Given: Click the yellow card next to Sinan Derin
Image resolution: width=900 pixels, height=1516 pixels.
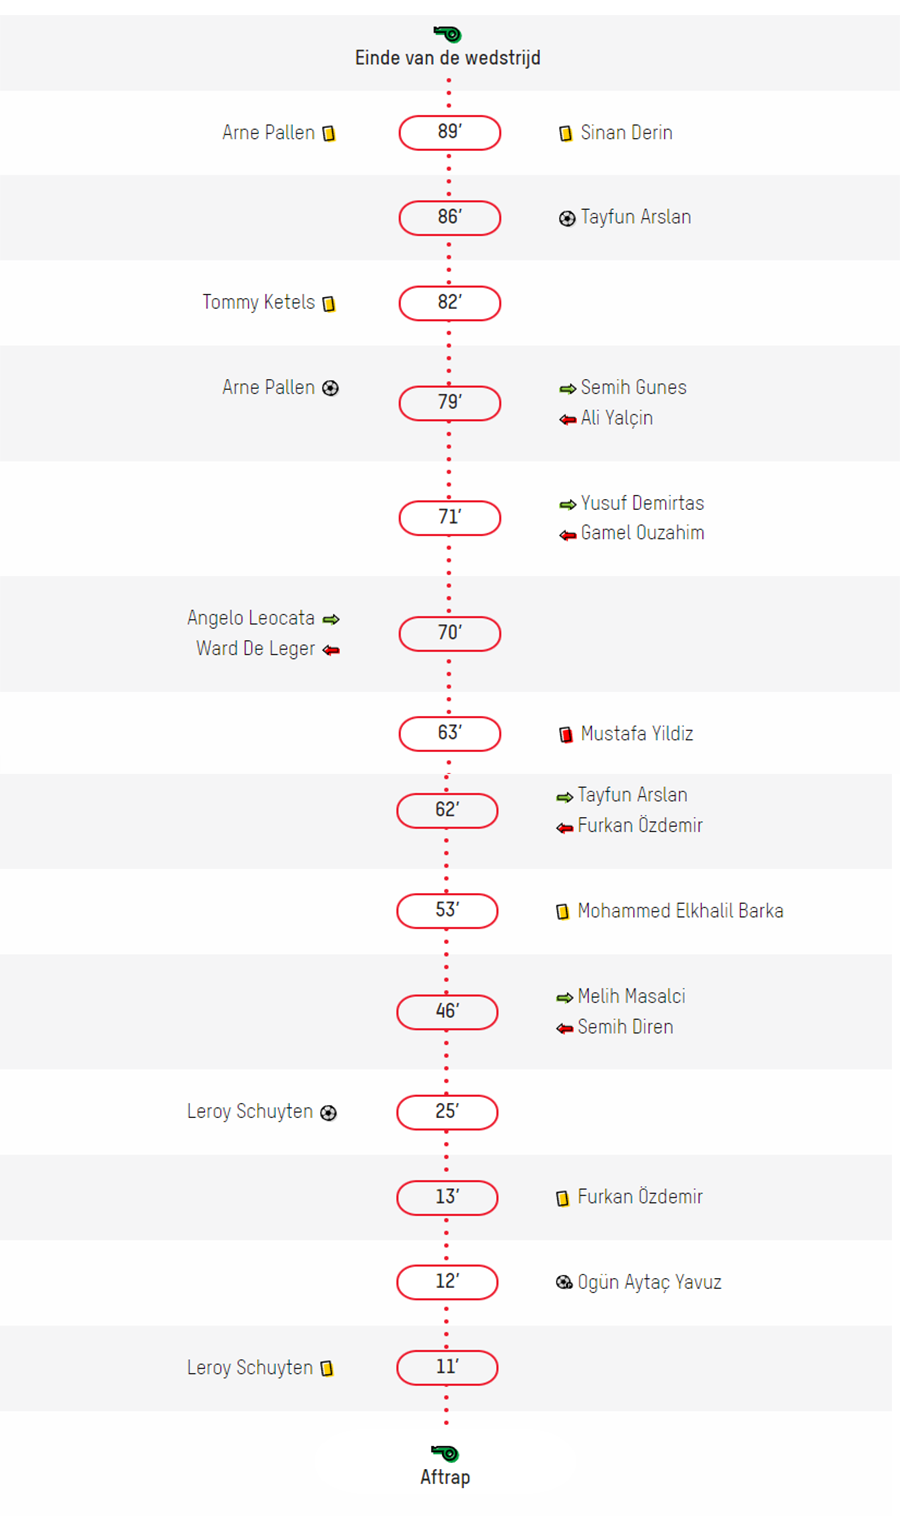Looking at the screenshot, I should [x=565, y=133].
